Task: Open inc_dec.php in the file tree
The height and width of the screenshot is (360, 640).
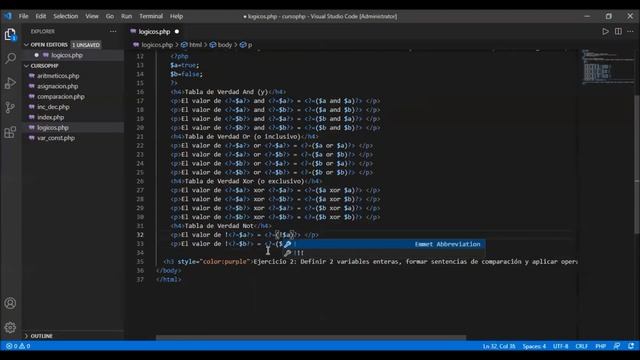Action: [73, 107]
